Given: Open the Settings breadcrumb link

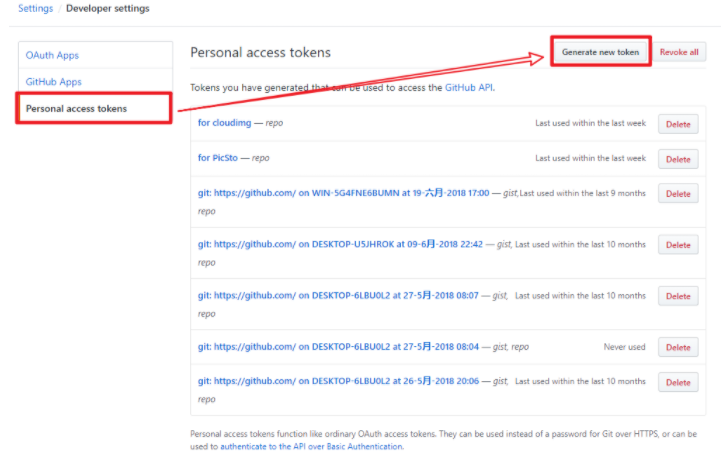Looking at the screenshot, I should 35,9.
